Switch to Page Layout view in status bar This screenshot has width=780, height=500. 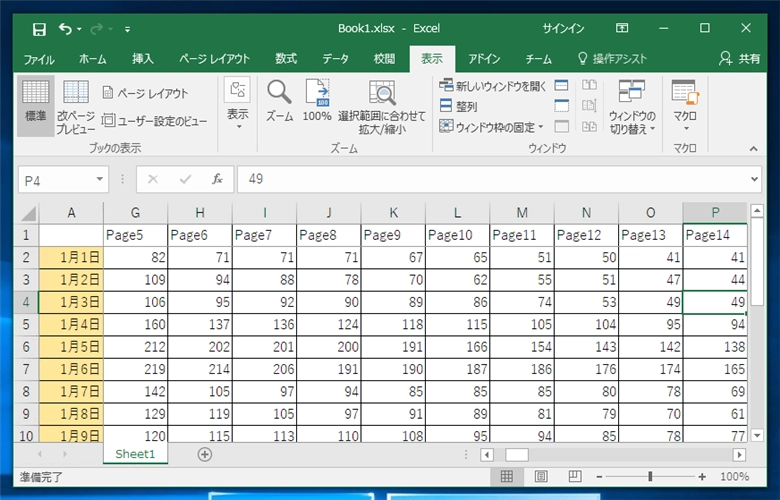pos(541,477)
